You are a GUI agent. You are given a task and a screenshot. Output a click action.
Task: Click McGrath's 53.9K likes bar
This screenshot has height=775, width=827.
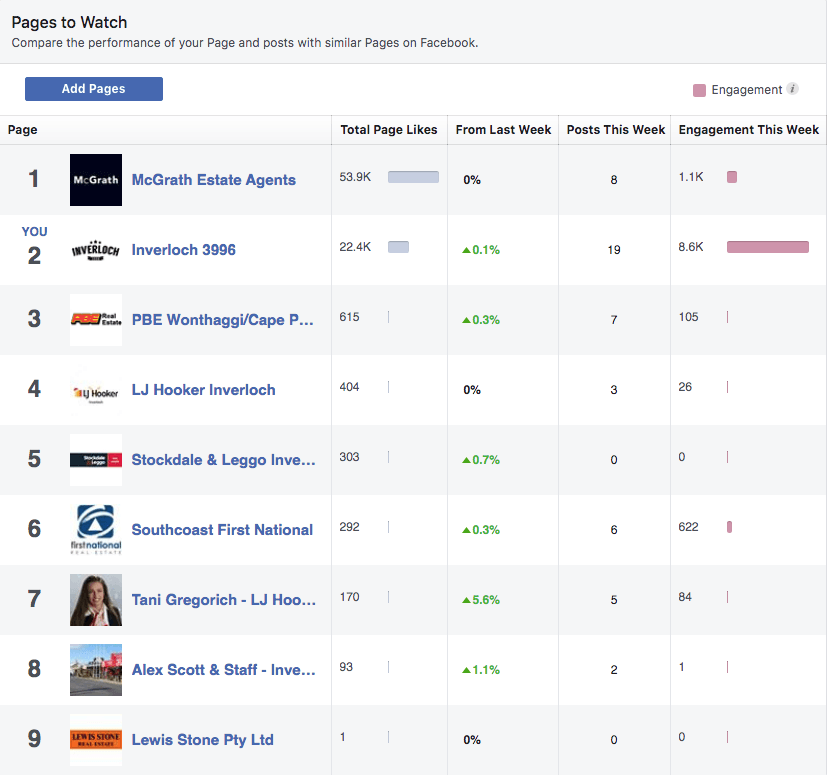point(414,177)
